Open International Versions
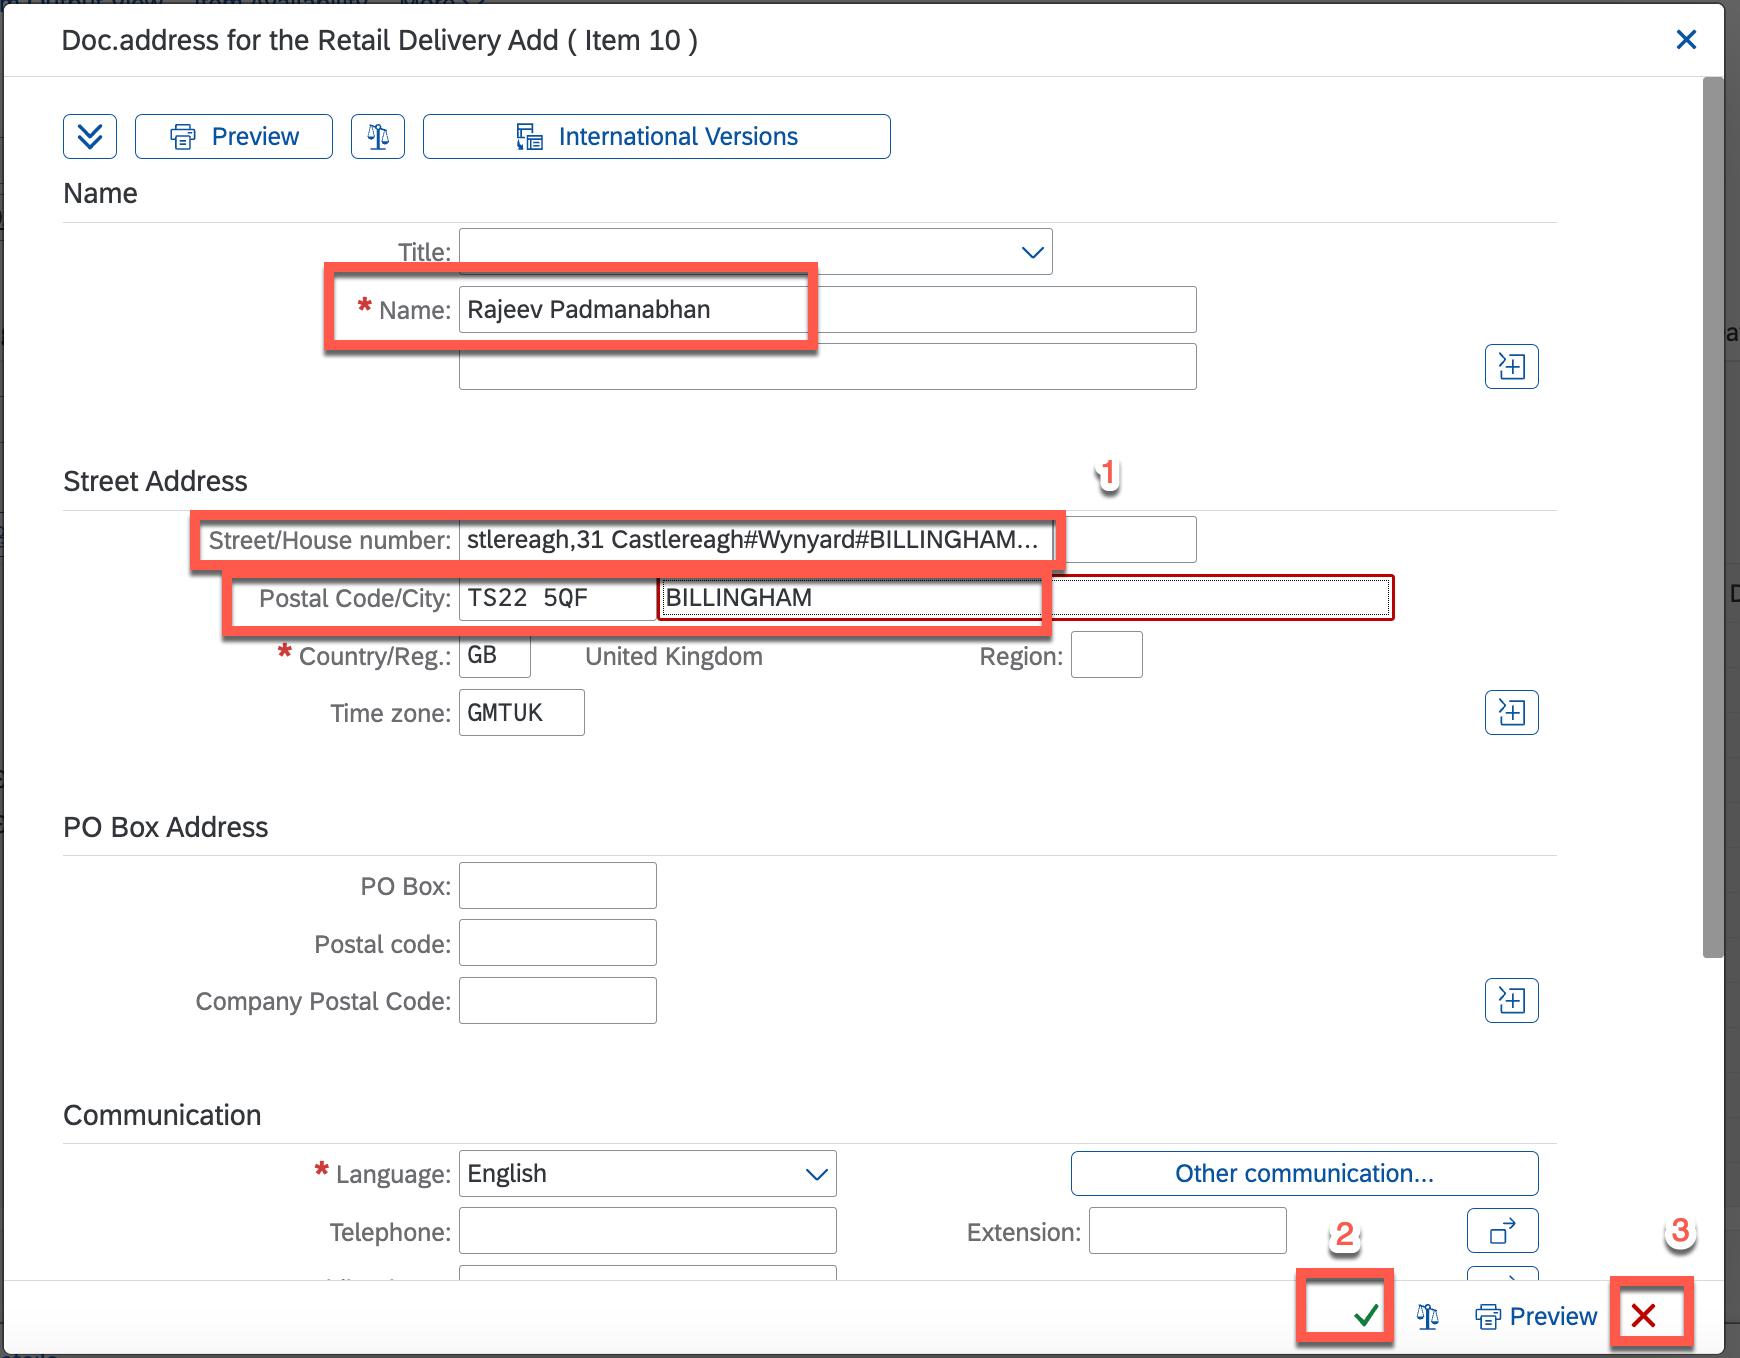 point(656,136)
